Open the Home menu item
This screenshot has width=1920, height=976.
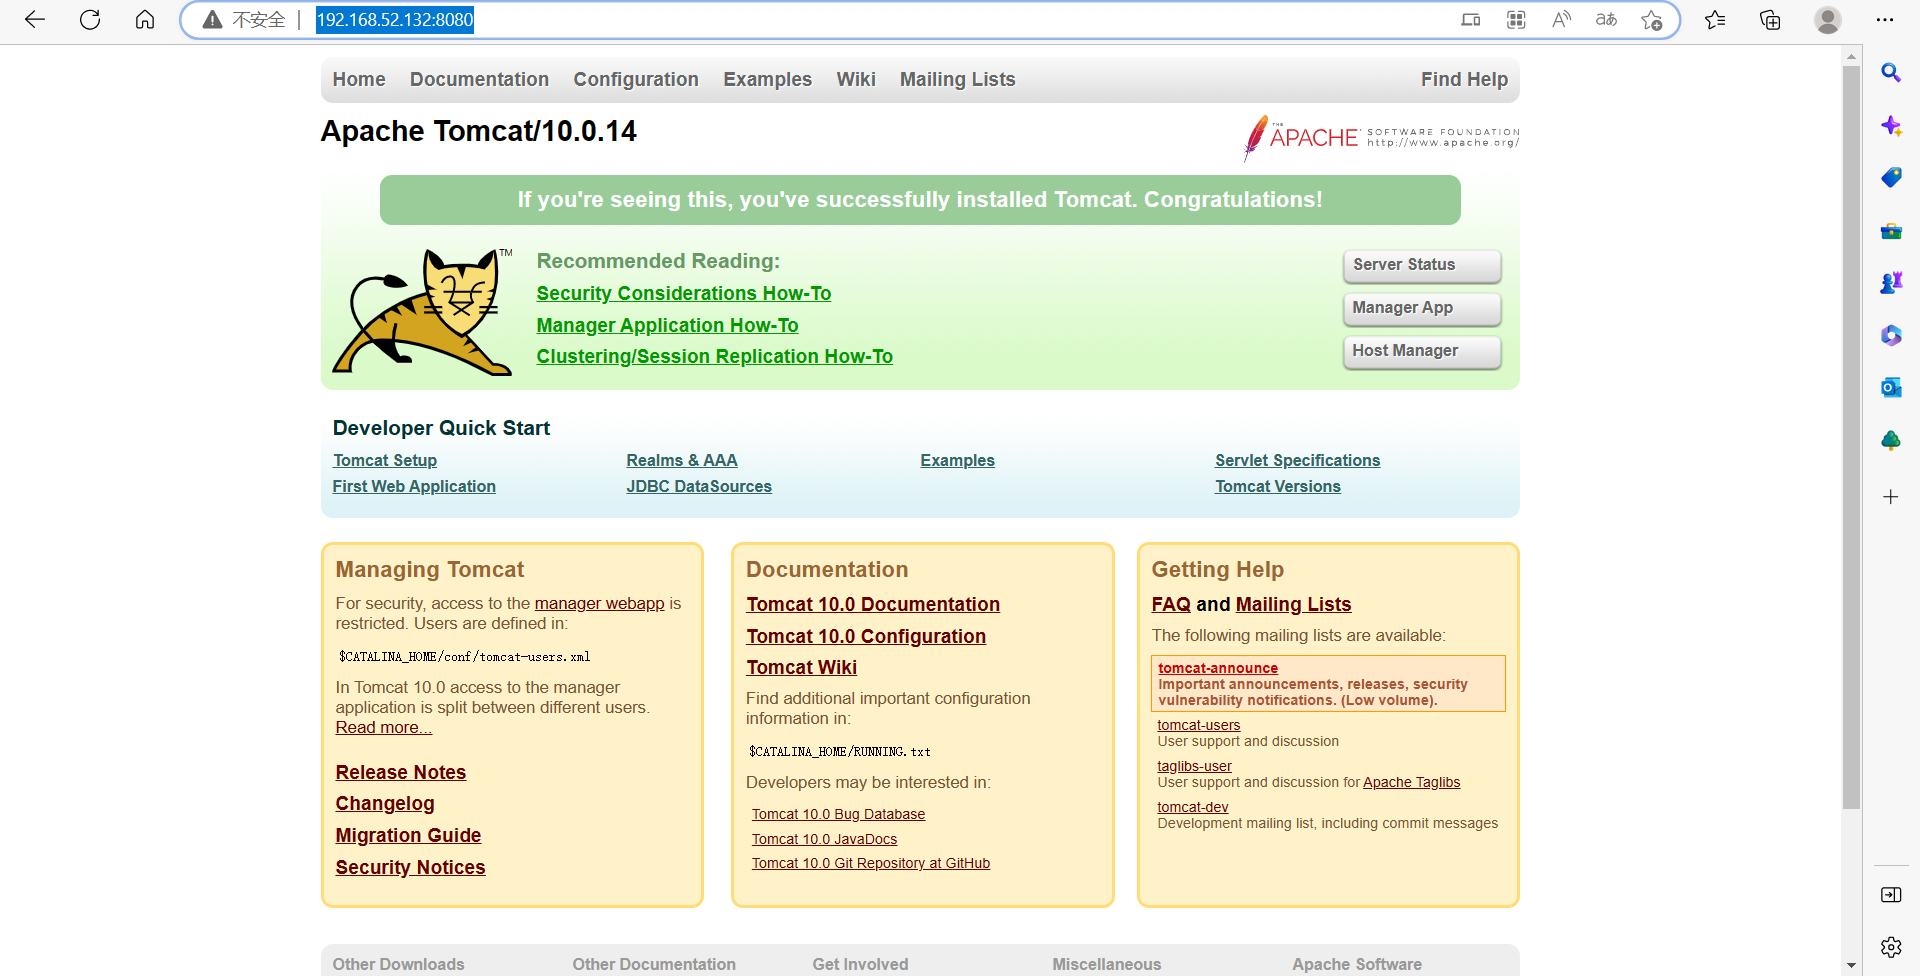(359, 79)
